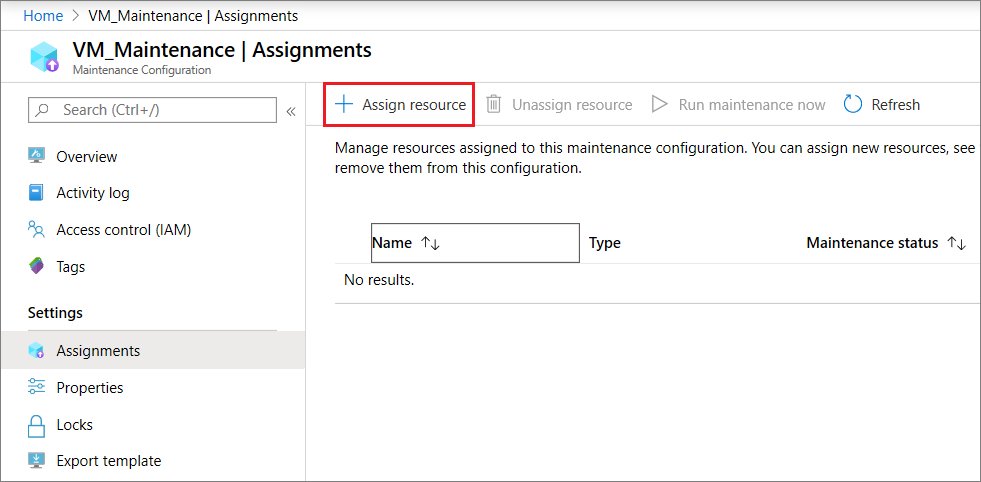981x482 pixels.
Task: Click the Type column header
Action: coord(605,243)
